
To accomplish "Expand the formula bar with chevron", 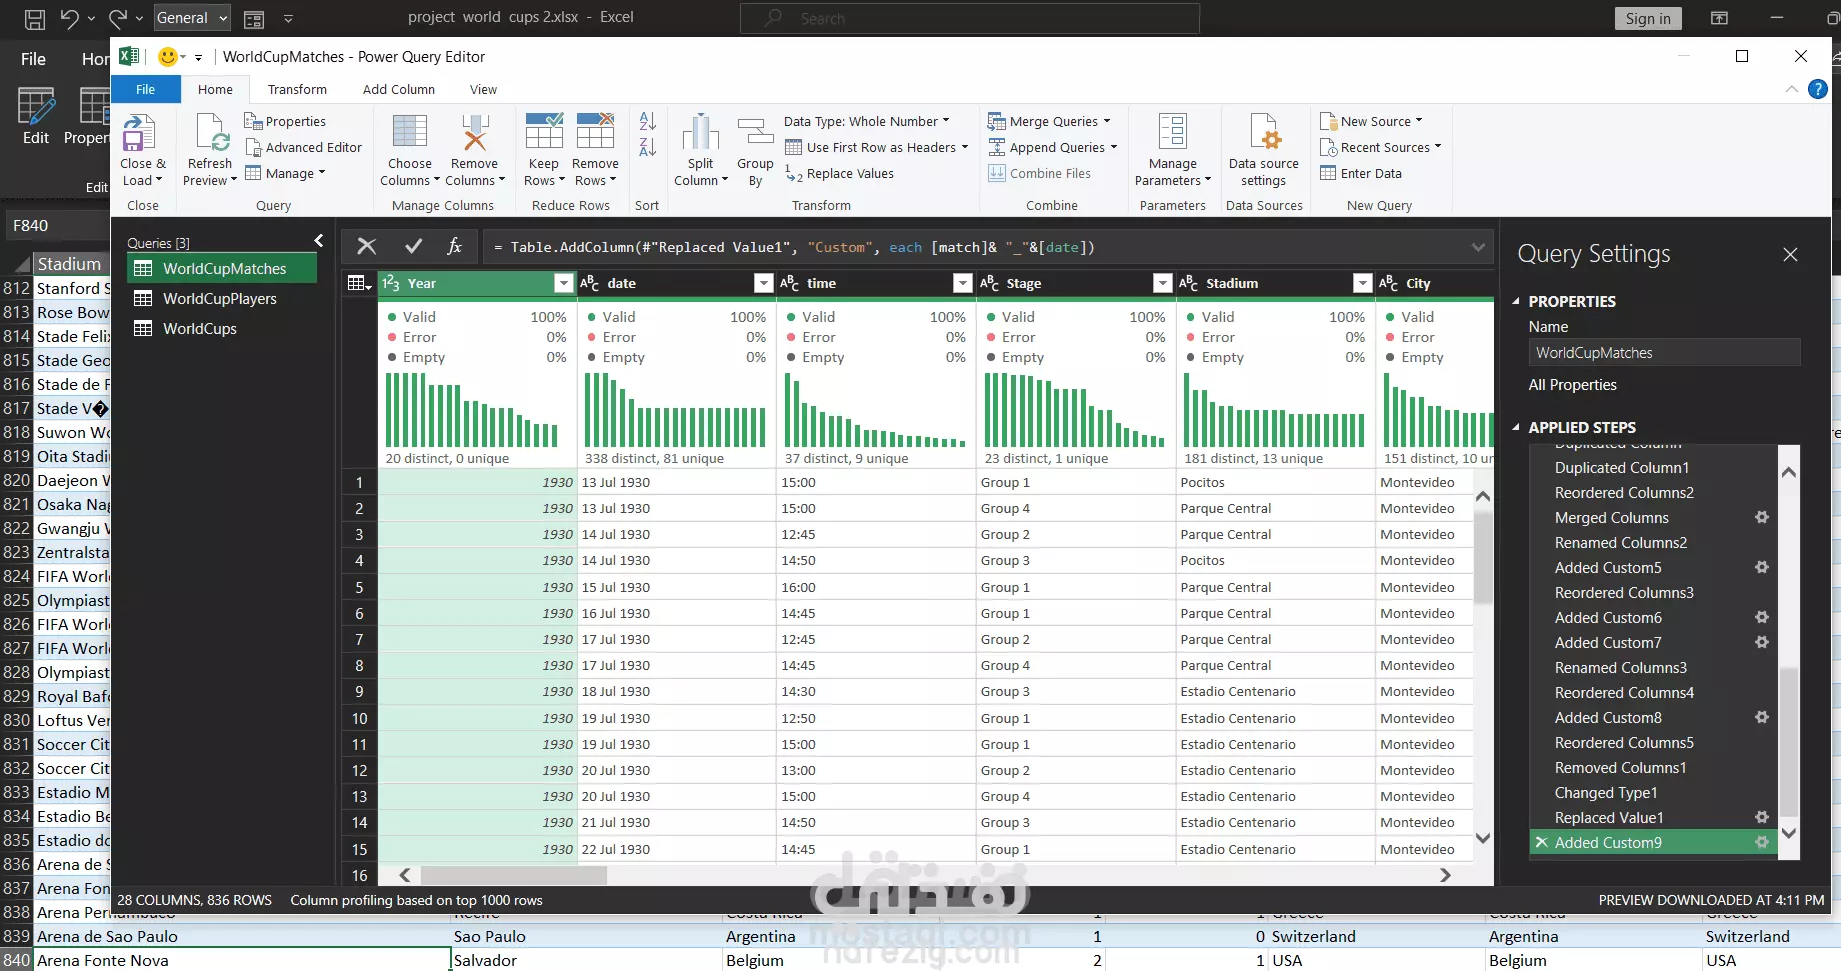I will (1478, 247).
